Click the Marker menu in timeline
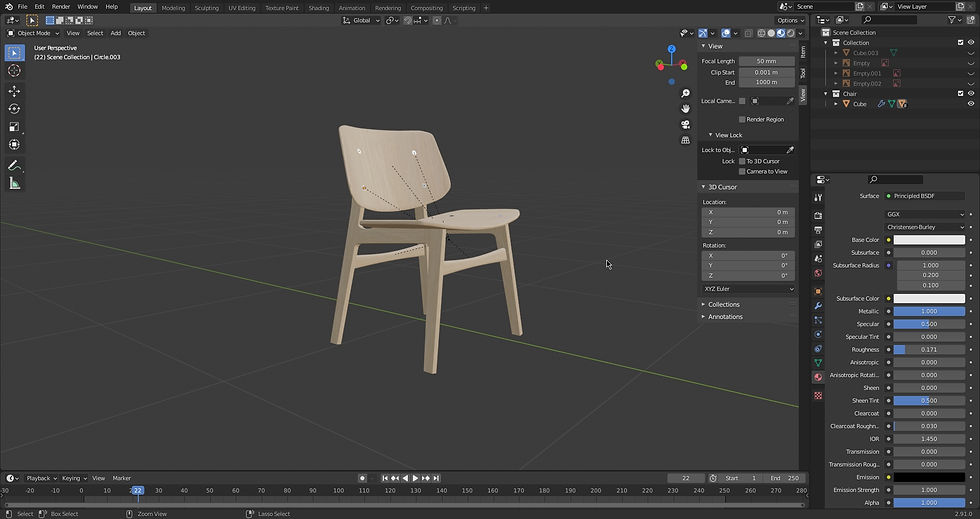The width and height of the screenshot is (980, 519). pos(121,478)
